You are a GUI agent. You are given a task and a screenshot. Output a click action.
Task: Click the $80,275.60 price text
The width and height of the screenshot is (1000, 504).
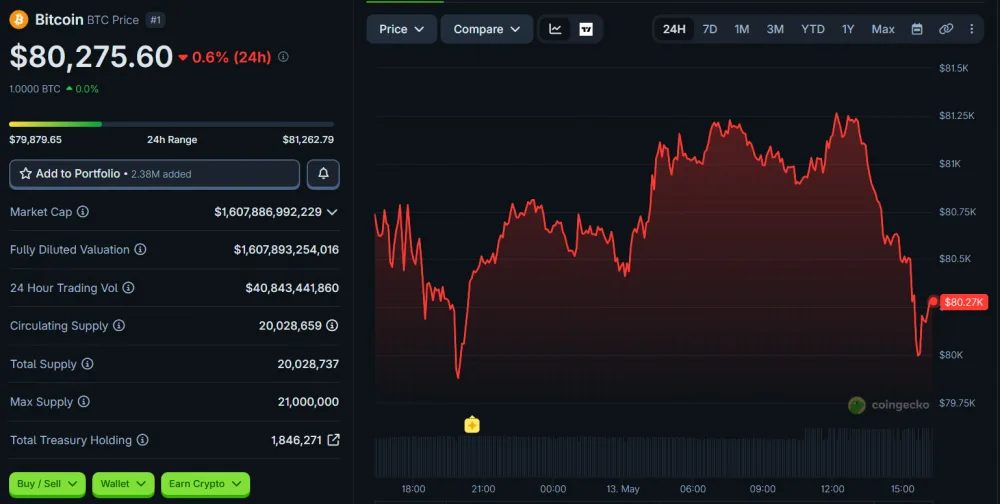[91, 57]
